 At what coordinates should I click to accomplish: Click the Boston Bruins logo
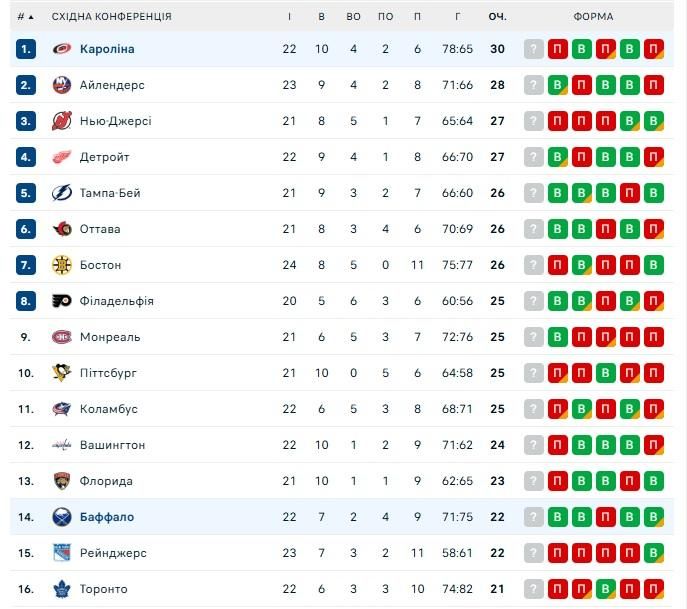pyautogui.click(x=62, y=265)
